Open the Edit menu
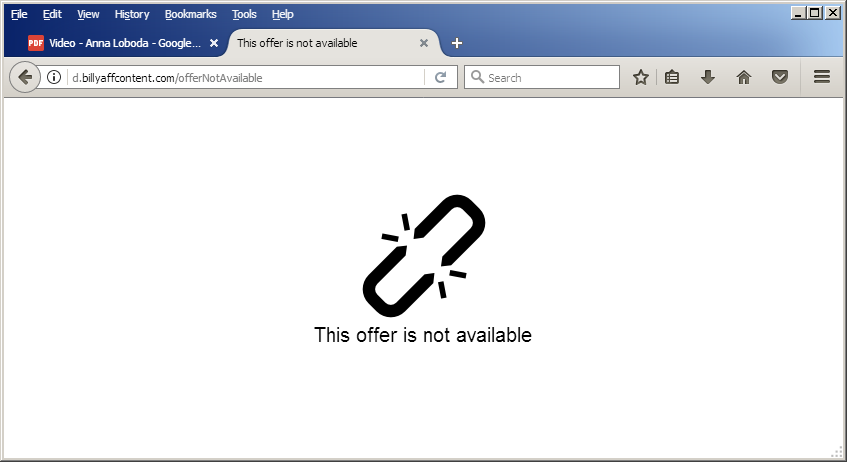This screenshot has width=847, height=462. (52, 14)
